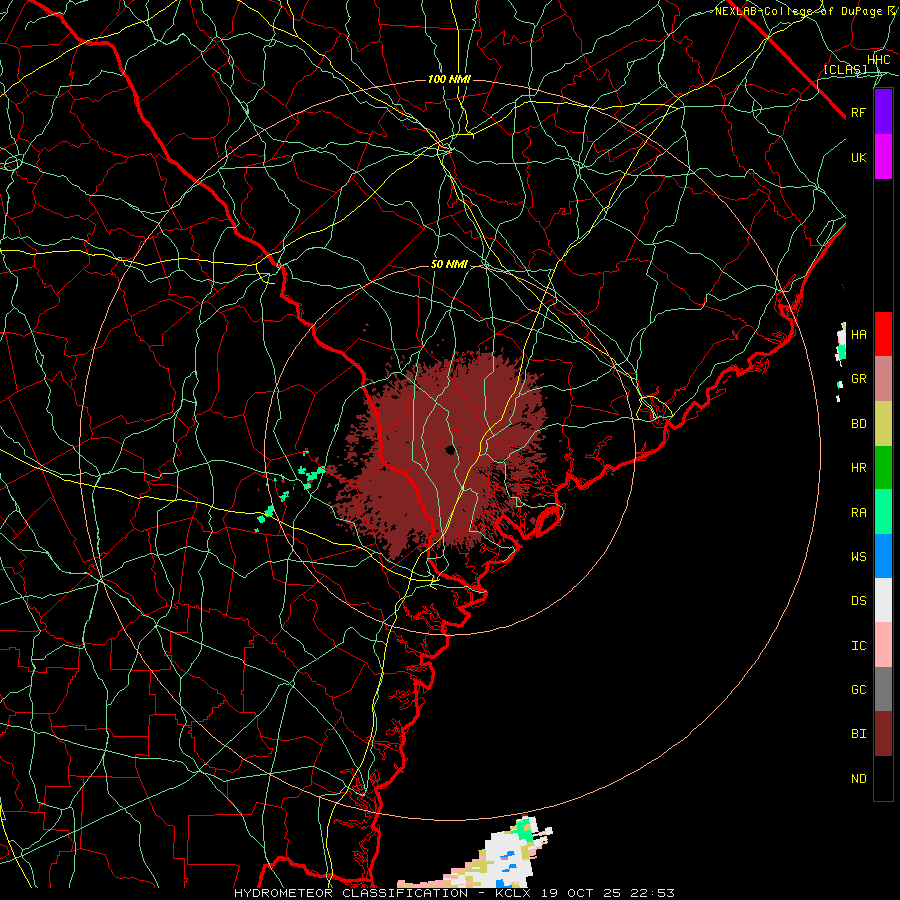Click the "KCLX" radar site identifier
This screenshot has height=900, width=900.
pyautogui.click(x=513, y=893)
